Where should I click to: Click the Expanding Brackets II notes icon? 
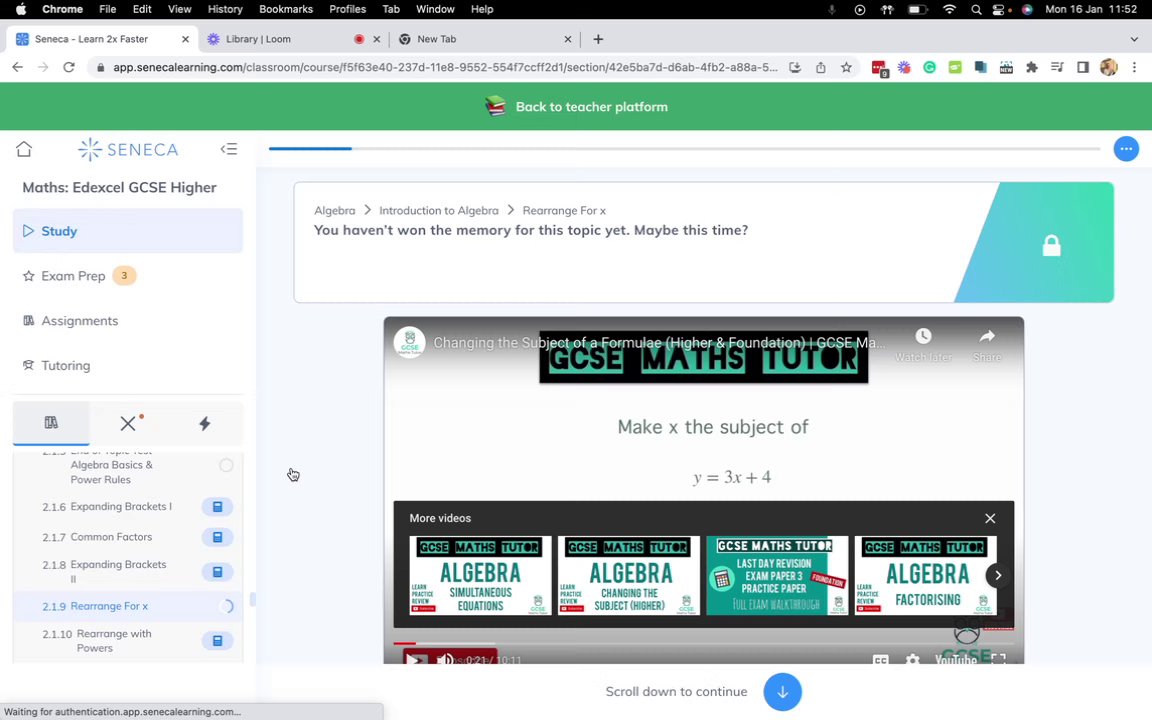[217, 572]
